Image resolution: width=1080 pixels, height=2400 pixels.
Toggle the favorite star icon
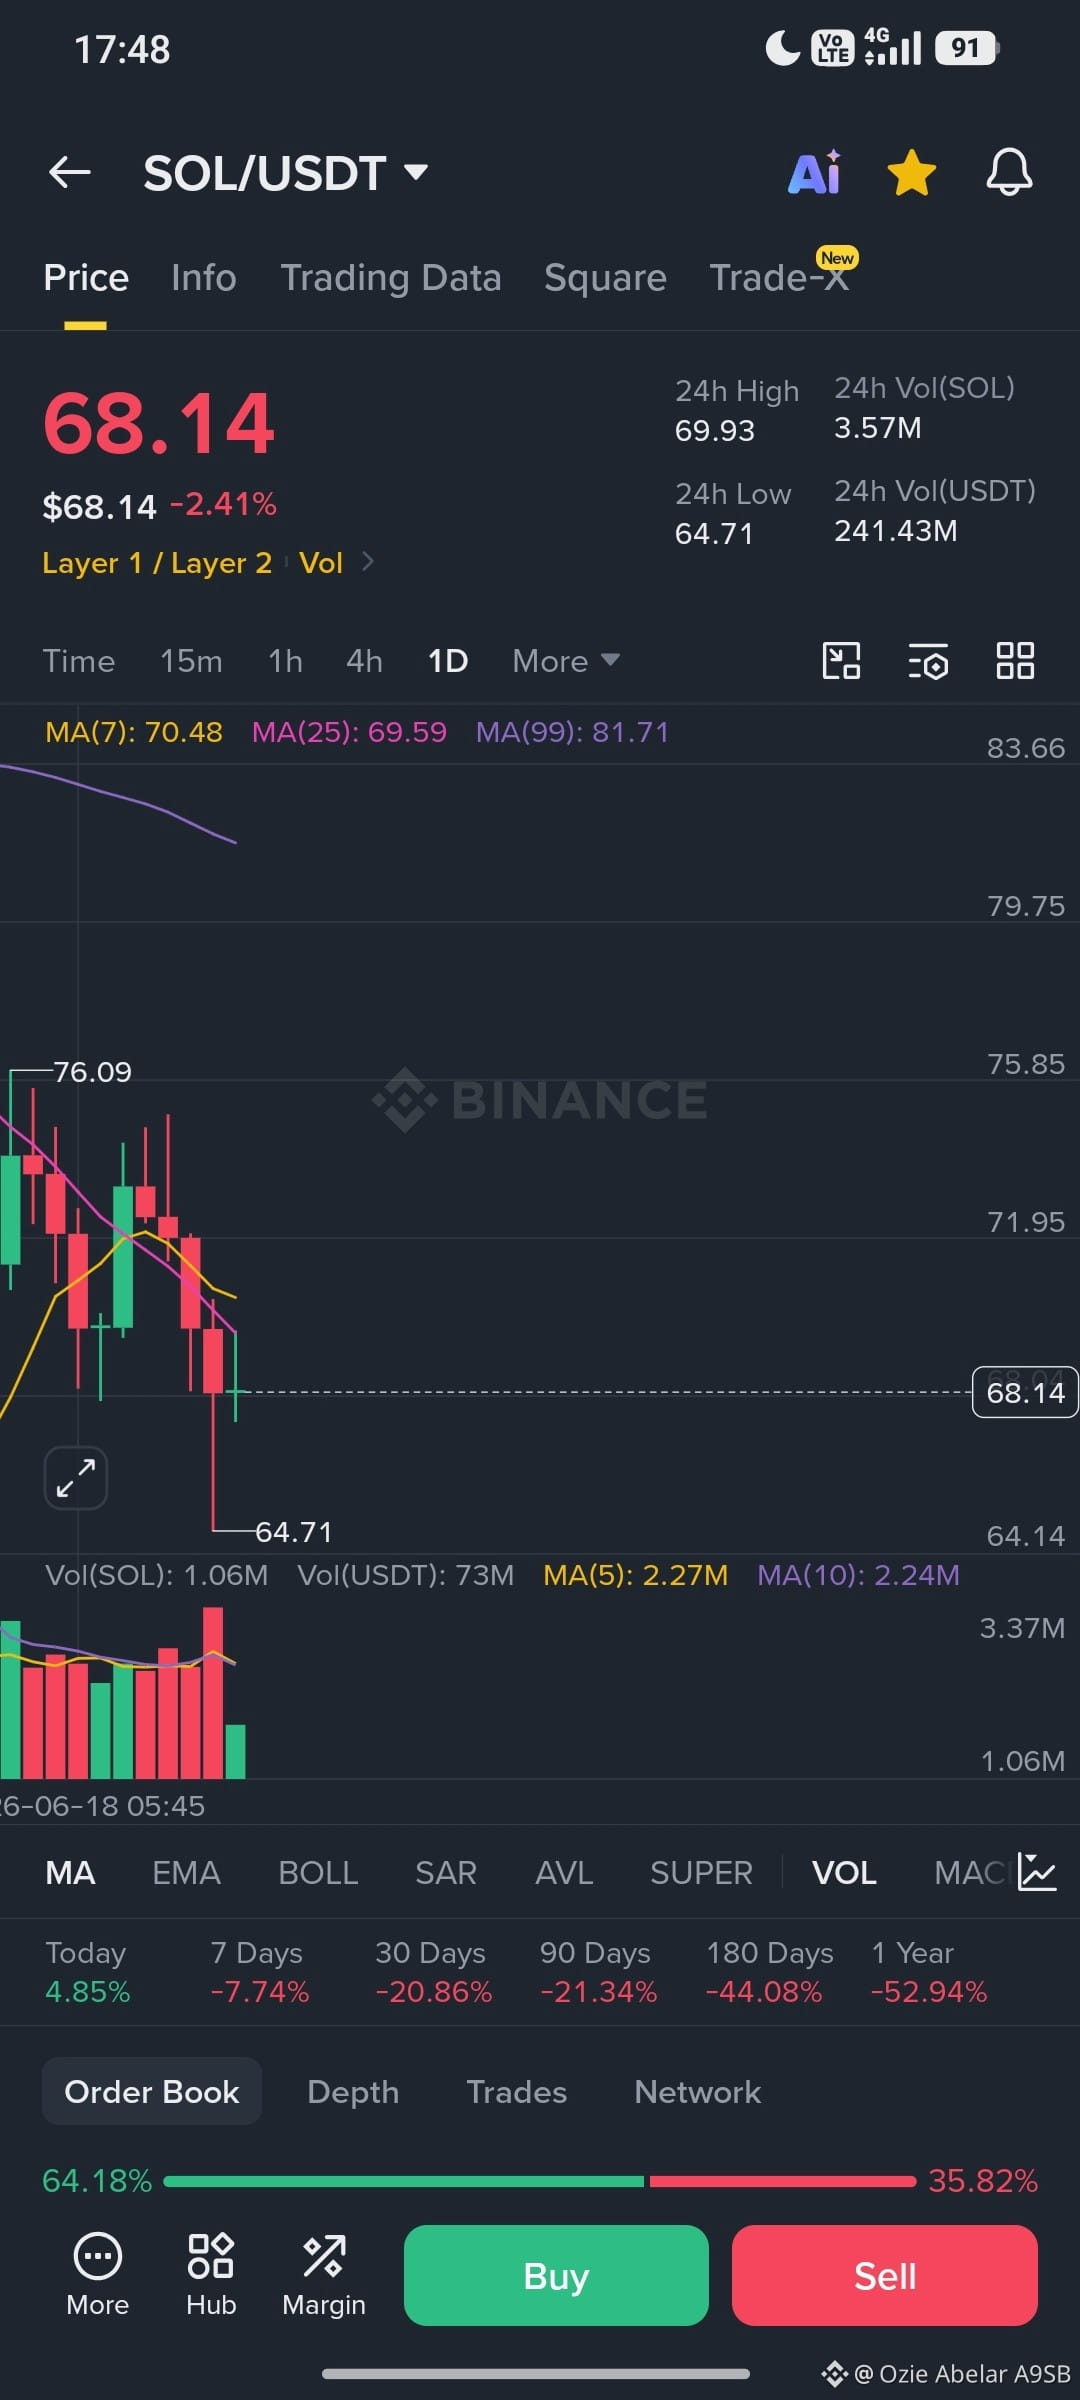click(912, 173)
